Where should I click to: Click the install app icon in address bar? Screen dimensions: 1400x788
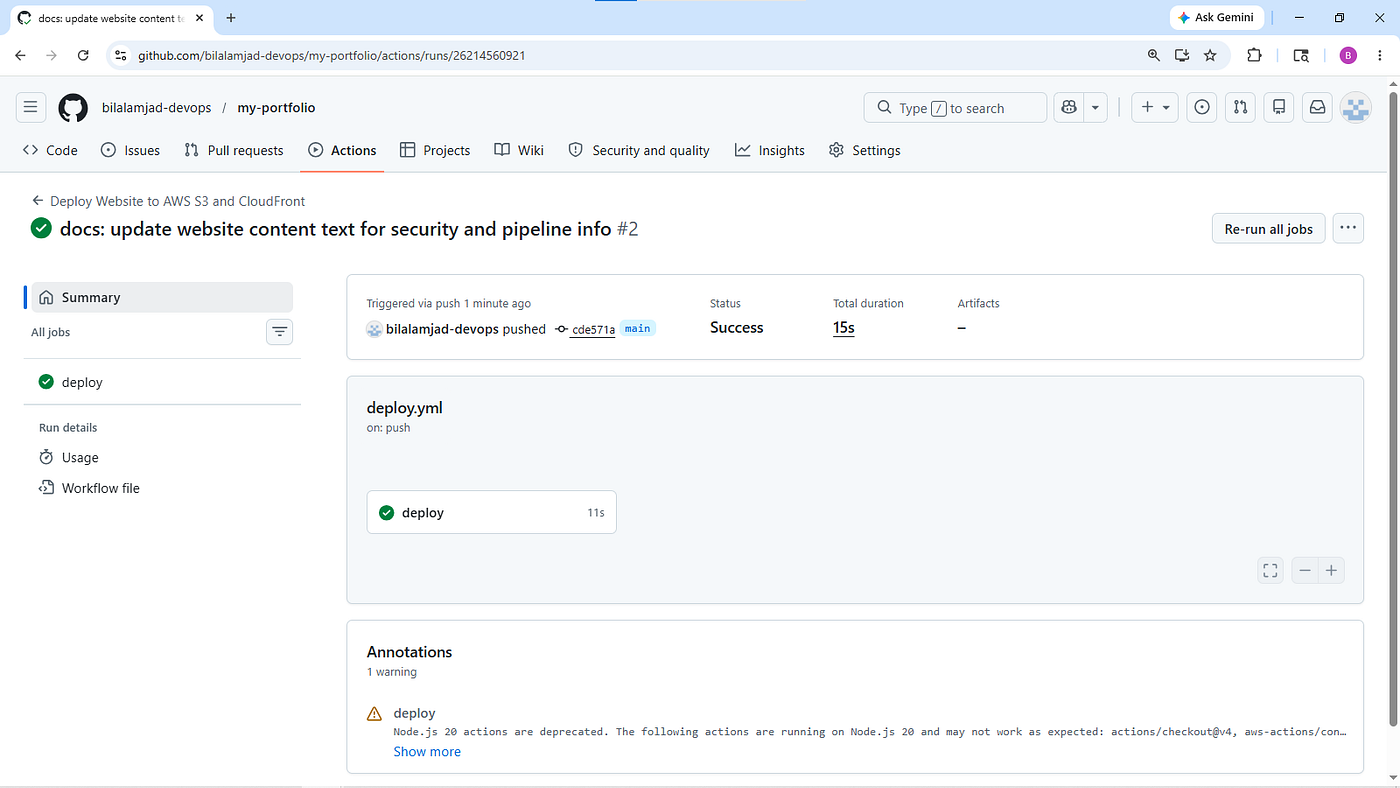pos(1182,56)
